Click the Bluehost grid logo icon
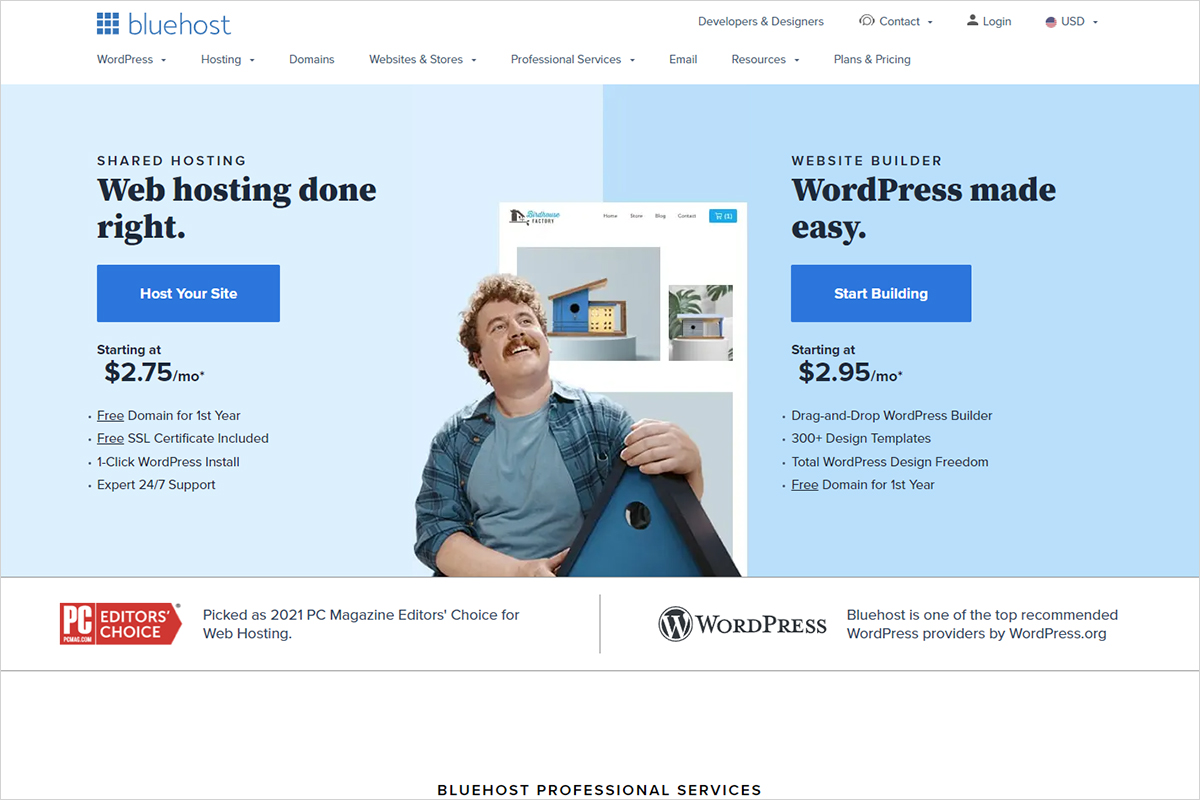The image size is (1200, 800). 108,24
